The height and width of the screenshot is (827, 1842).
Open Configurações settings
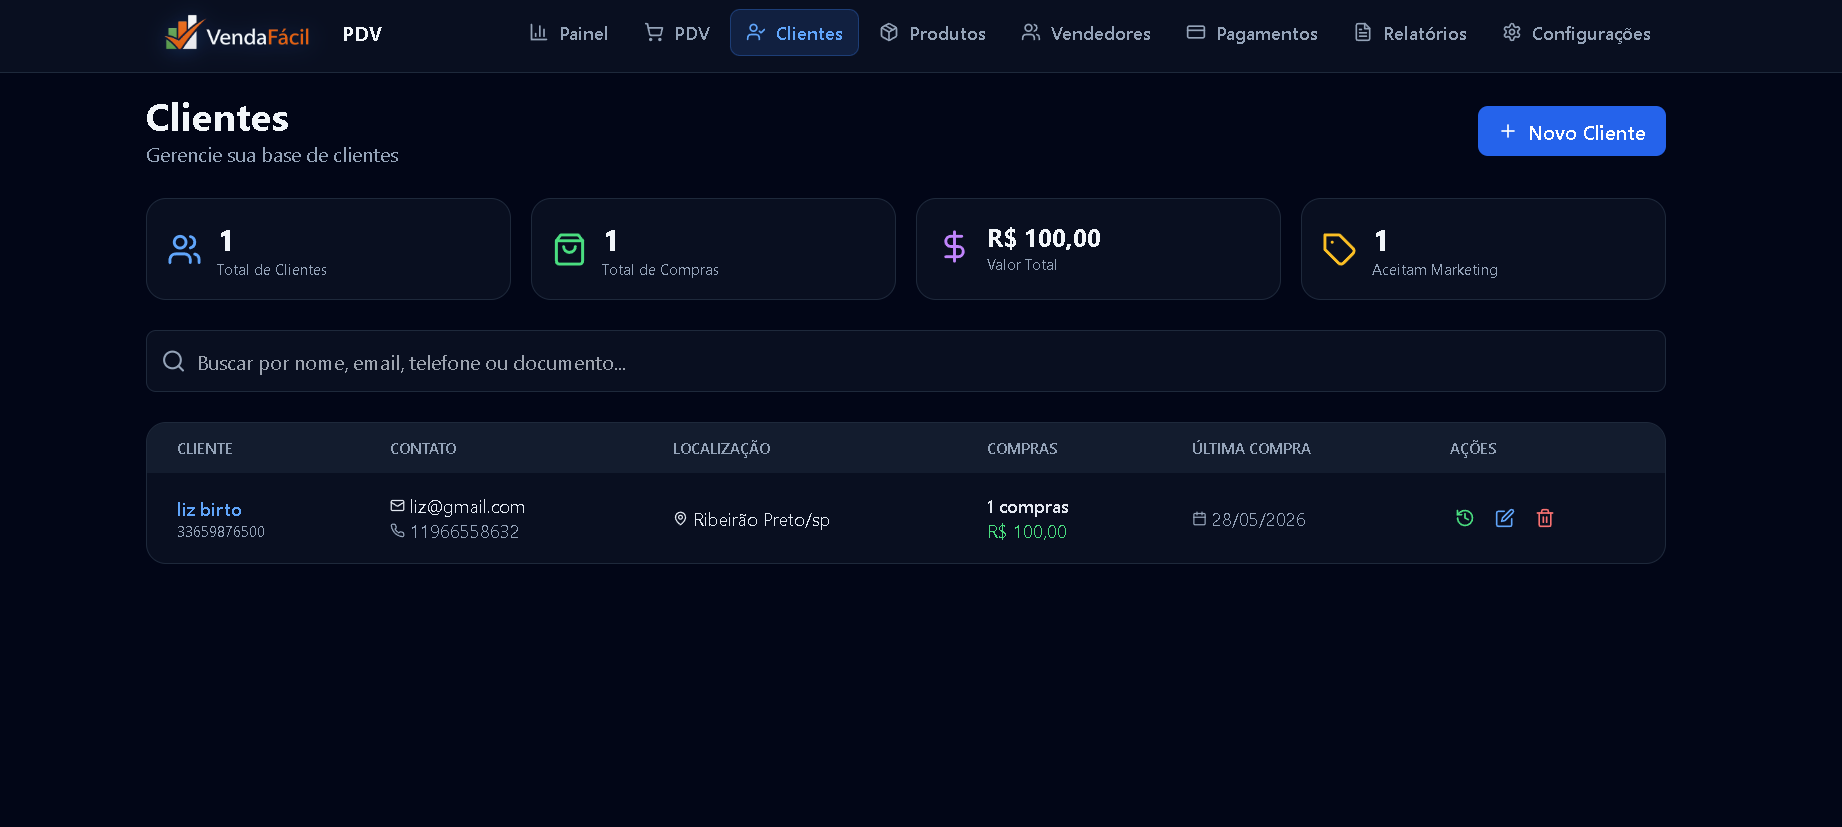1577,33
